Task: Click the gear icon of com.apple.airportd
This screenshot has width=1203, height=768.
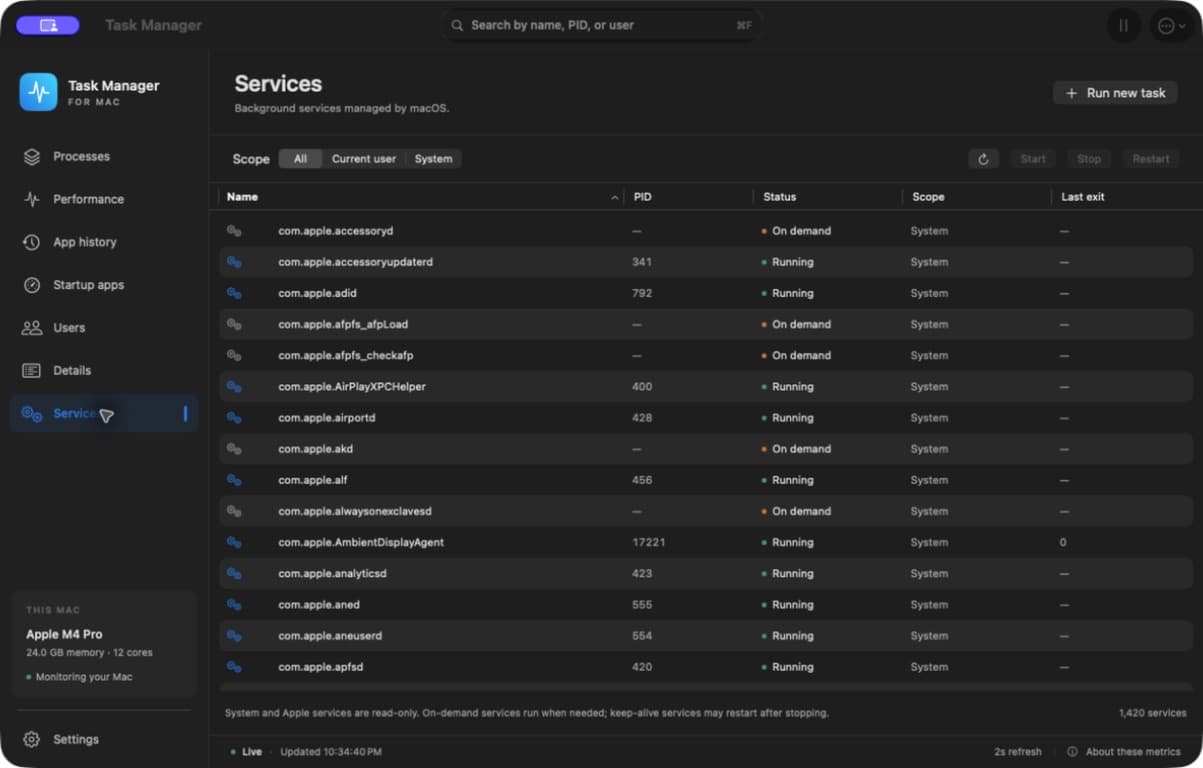Action: [x=234, y=418]
